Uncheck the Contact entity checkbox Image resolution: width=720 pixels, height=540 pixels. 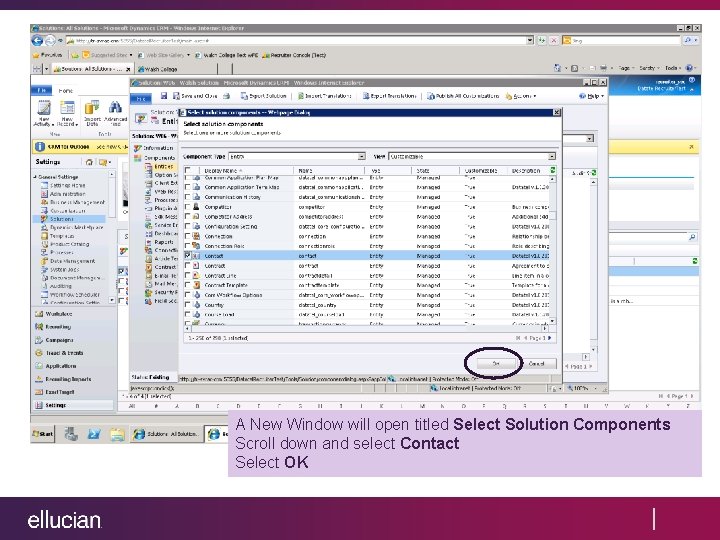coord(187,255)
